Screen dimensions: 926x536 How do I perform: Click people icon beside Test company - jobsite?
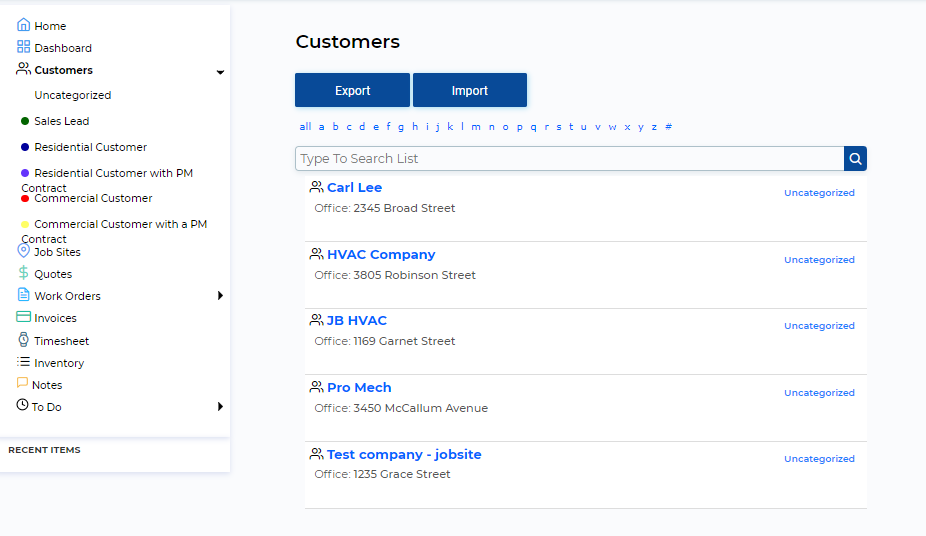[x=316, y=453]
